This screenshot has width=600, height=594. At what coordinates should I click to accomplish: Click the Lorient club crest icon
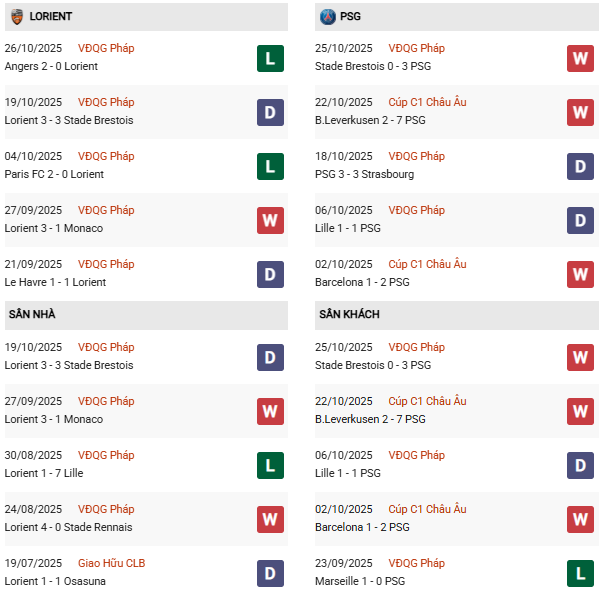pyautogui.click(x=16, y=17)
